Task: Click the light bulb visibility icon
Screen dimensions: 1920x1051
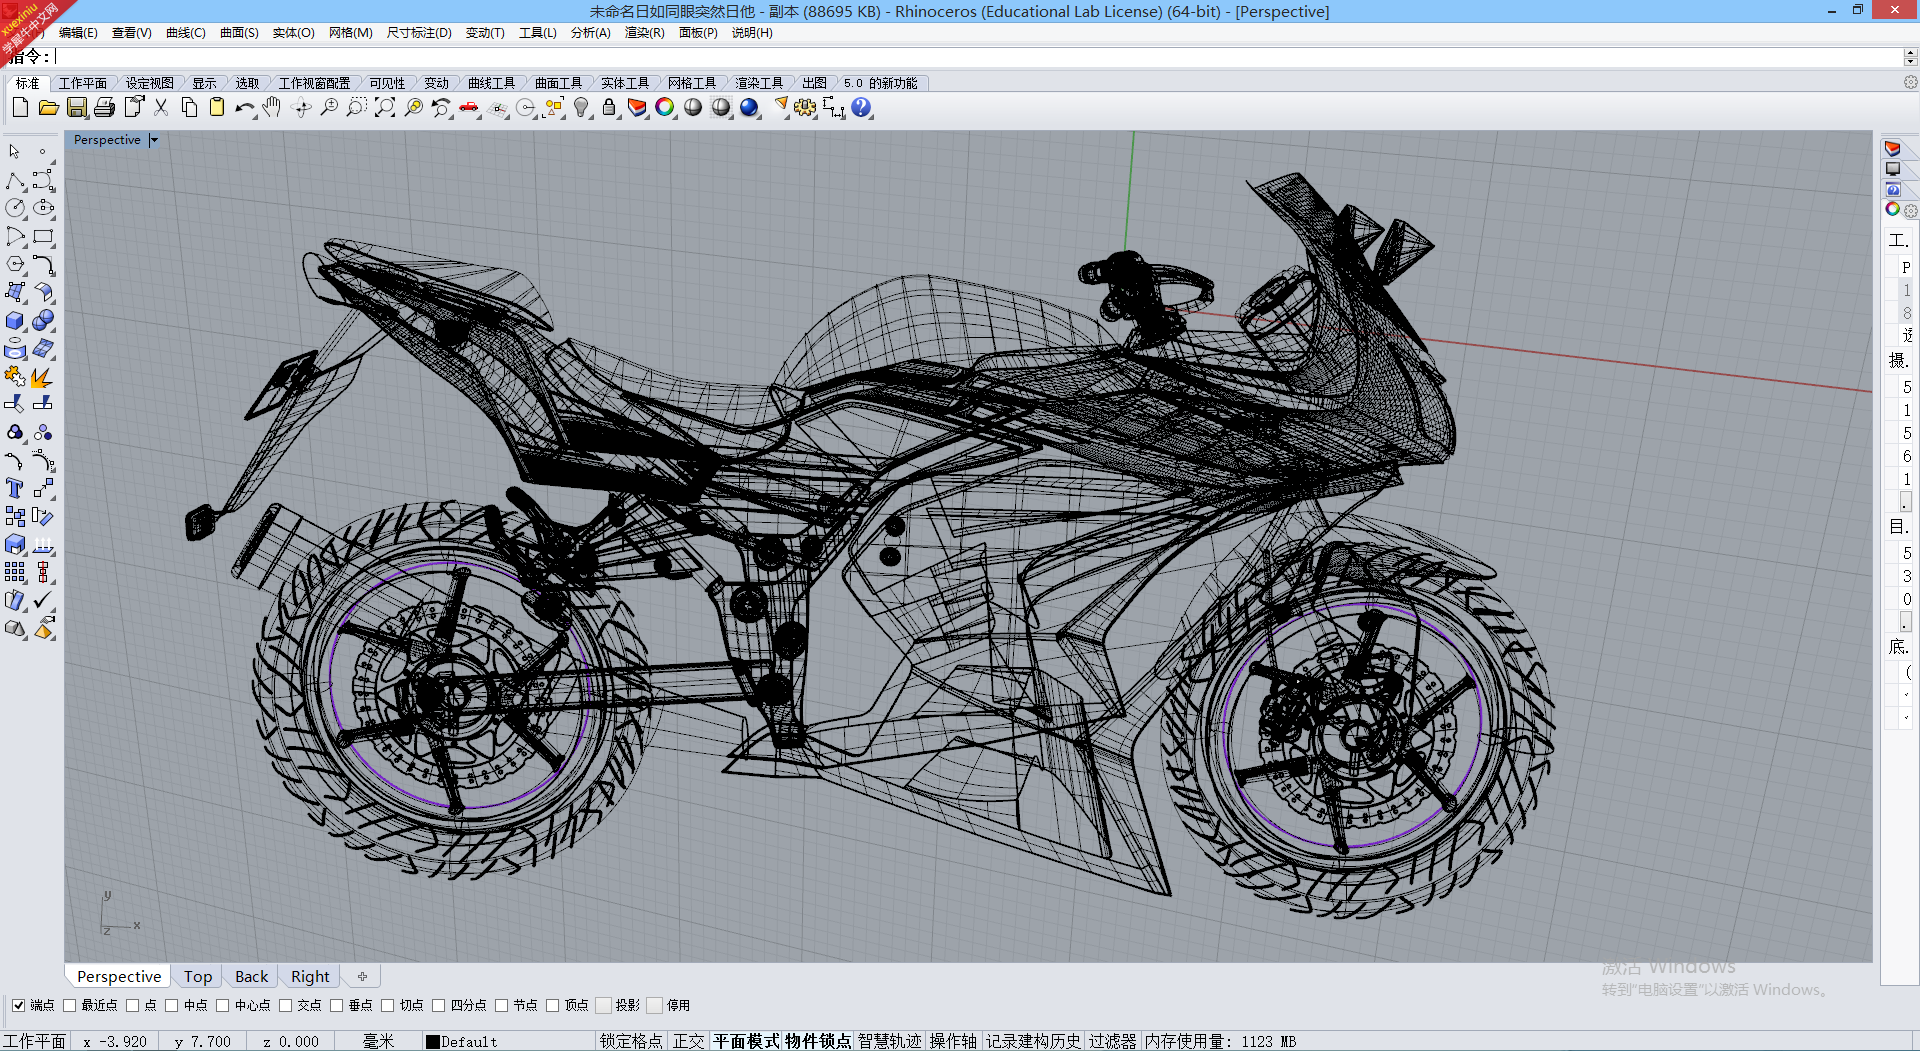Action: [581, 107]
